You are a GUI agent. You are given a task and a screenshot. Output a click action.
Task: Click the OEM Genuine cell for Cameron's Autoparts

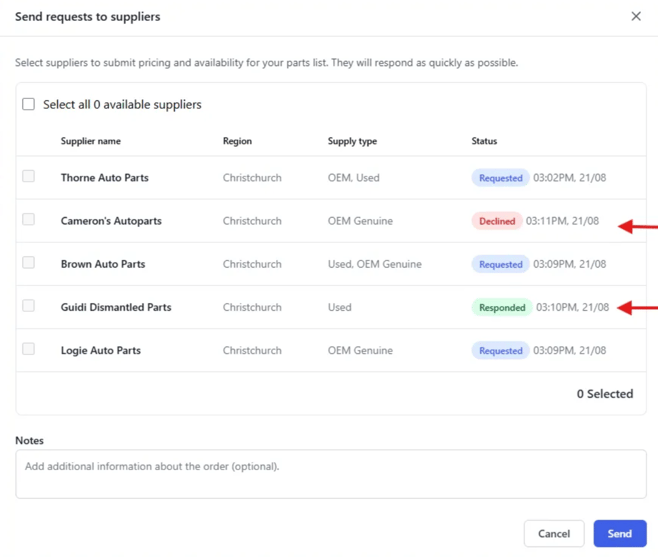tap(360, 221)
